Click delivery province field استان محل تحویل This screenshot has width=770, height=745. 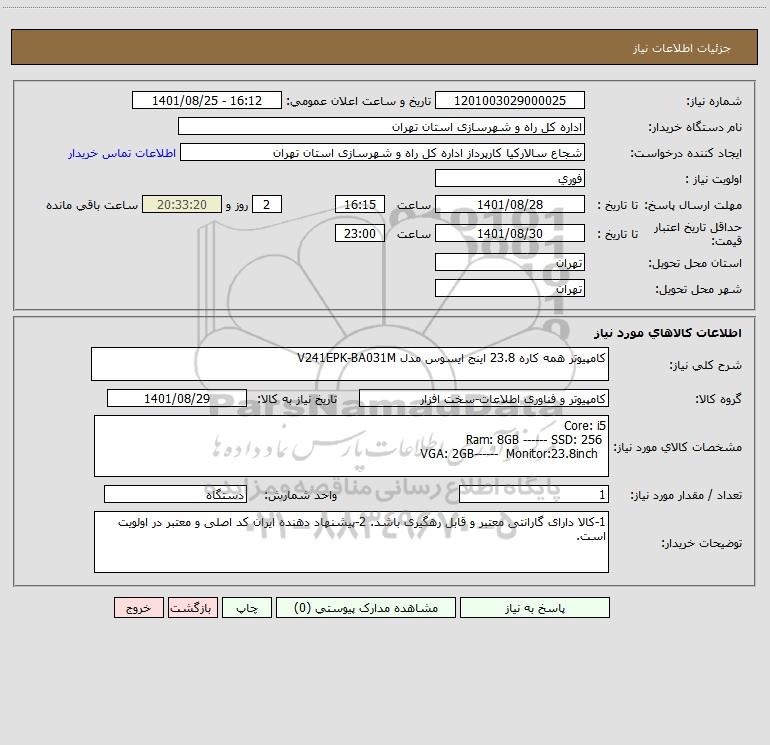click(x=510, y=262)
